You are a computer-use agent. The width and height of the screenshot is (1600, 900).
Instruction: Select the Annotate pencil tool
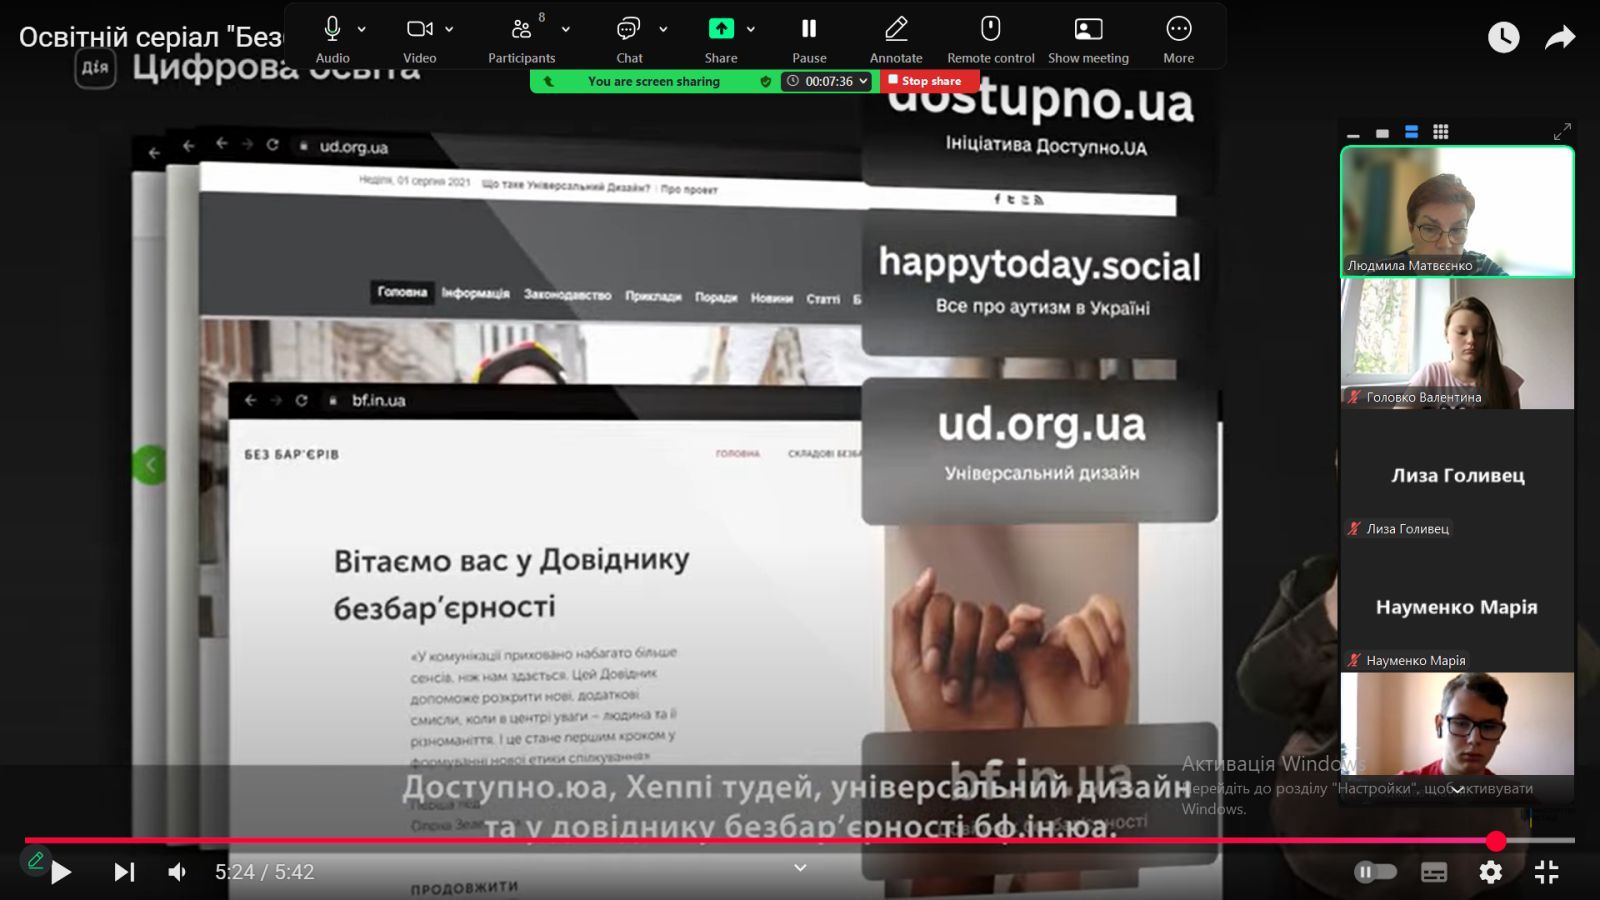point(896,29)
